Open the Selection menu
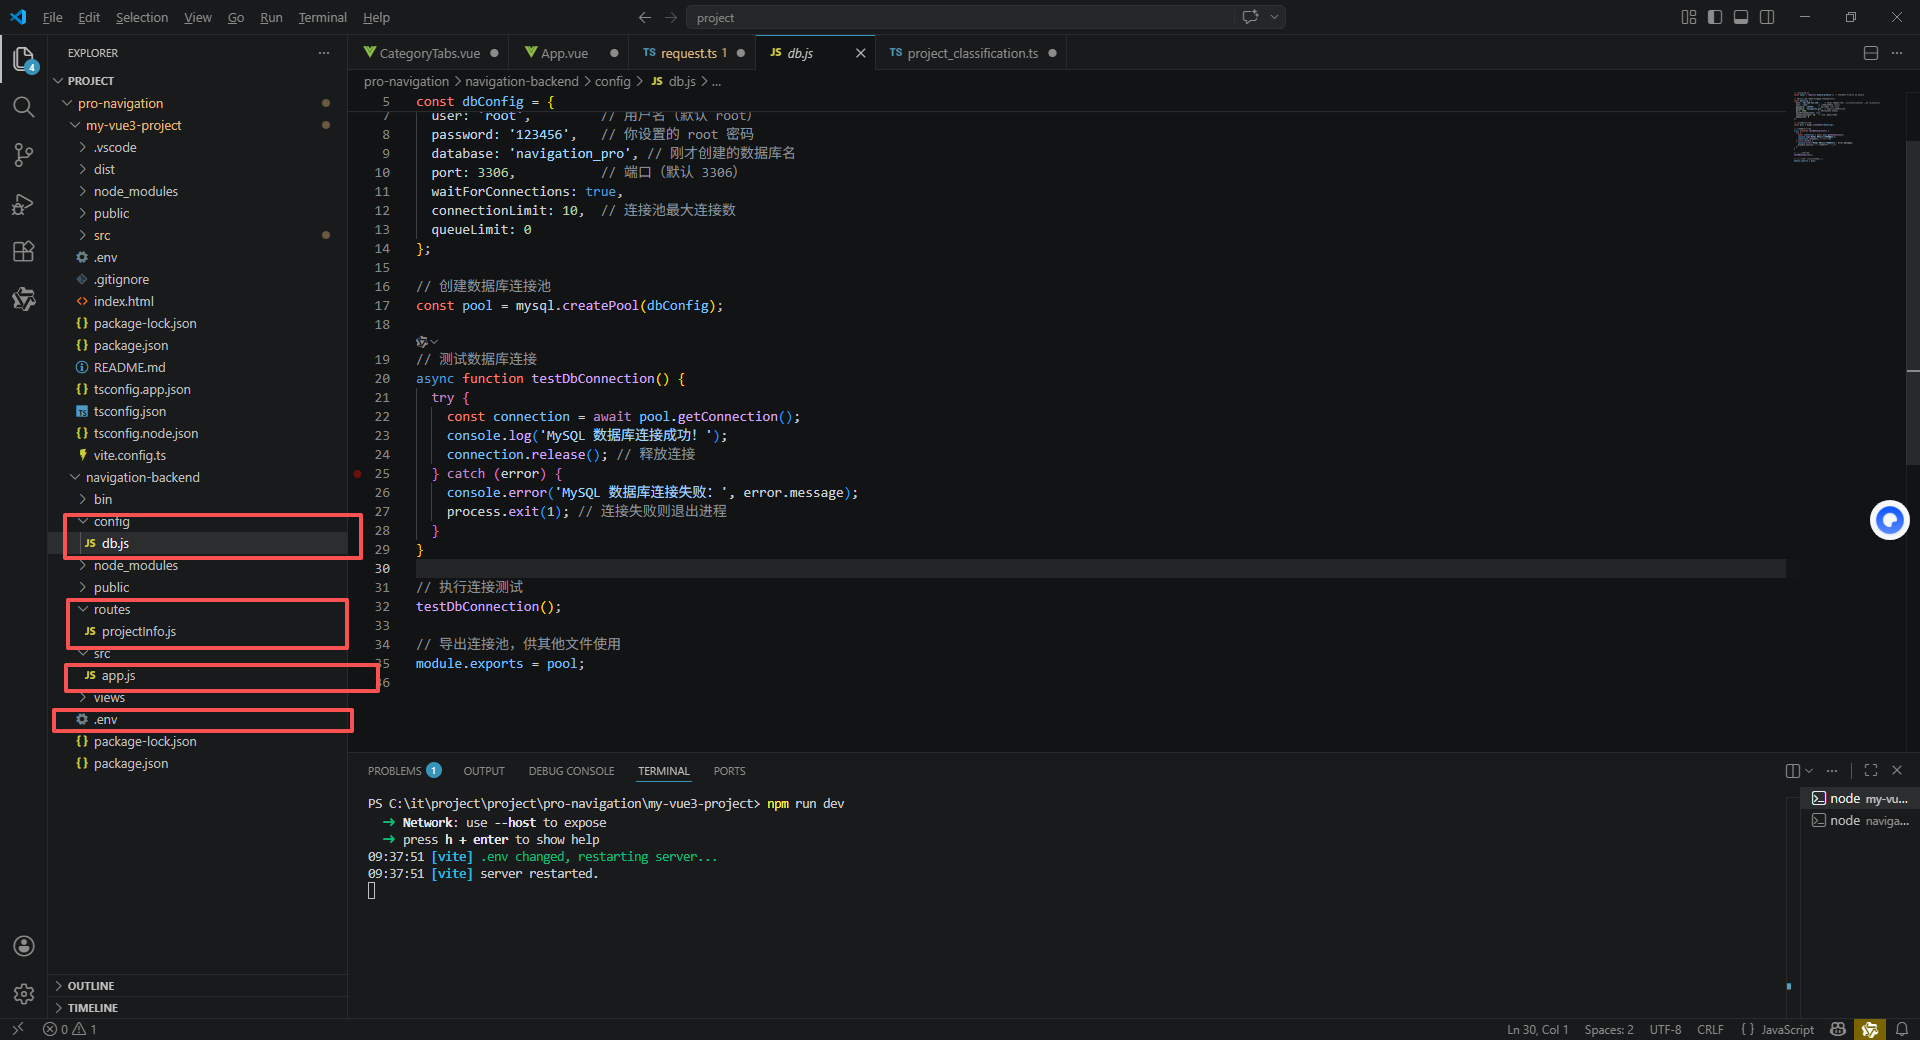Viewport: 1920px width, 1040px height. point(142,17)
